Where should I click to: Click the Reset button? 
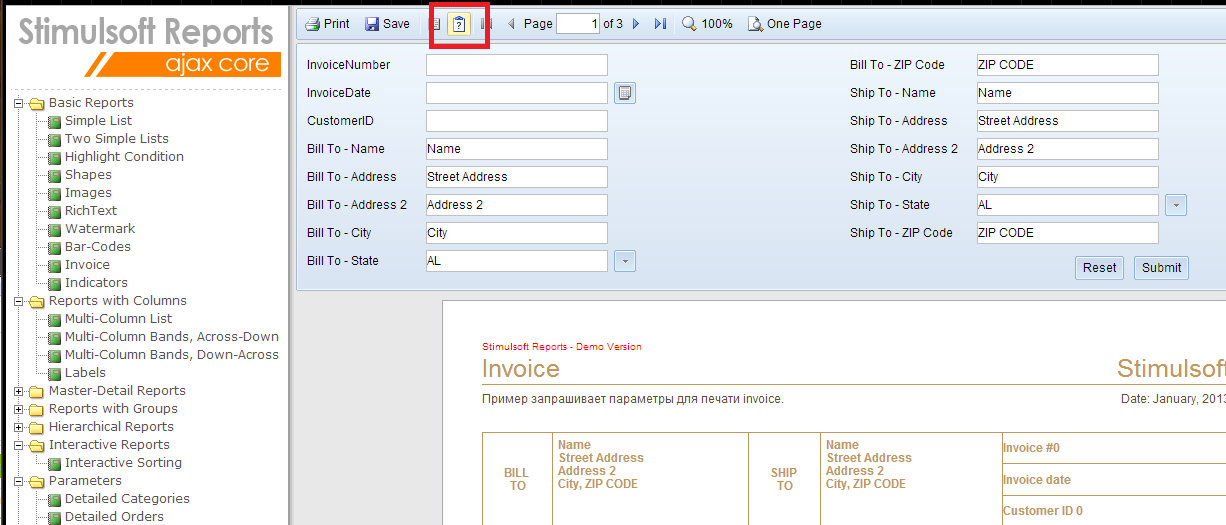pyautogui.click(x=1100, y=268)
